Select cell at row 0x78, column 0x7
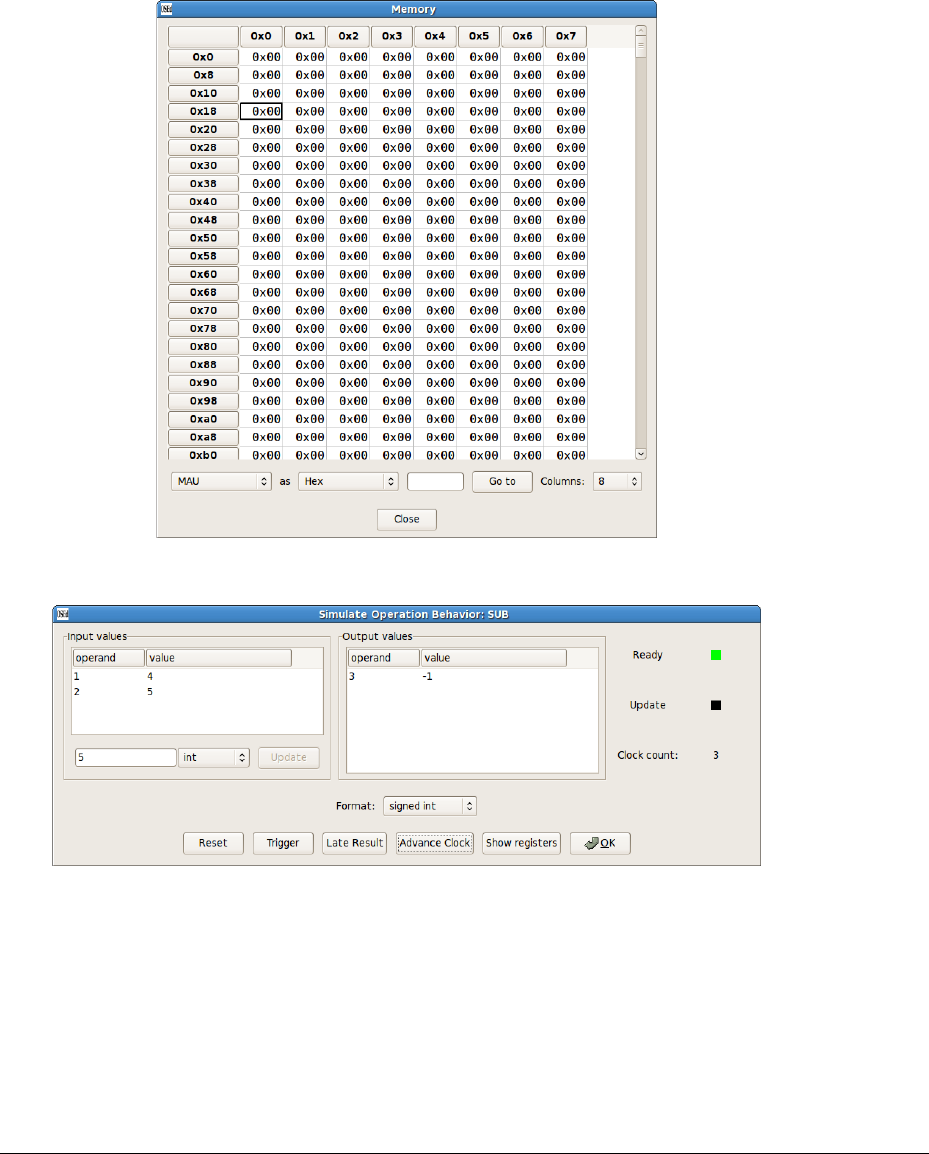The width and height of the screenshot is (929, 1154). pyautogui.click(x=565, y=328)
